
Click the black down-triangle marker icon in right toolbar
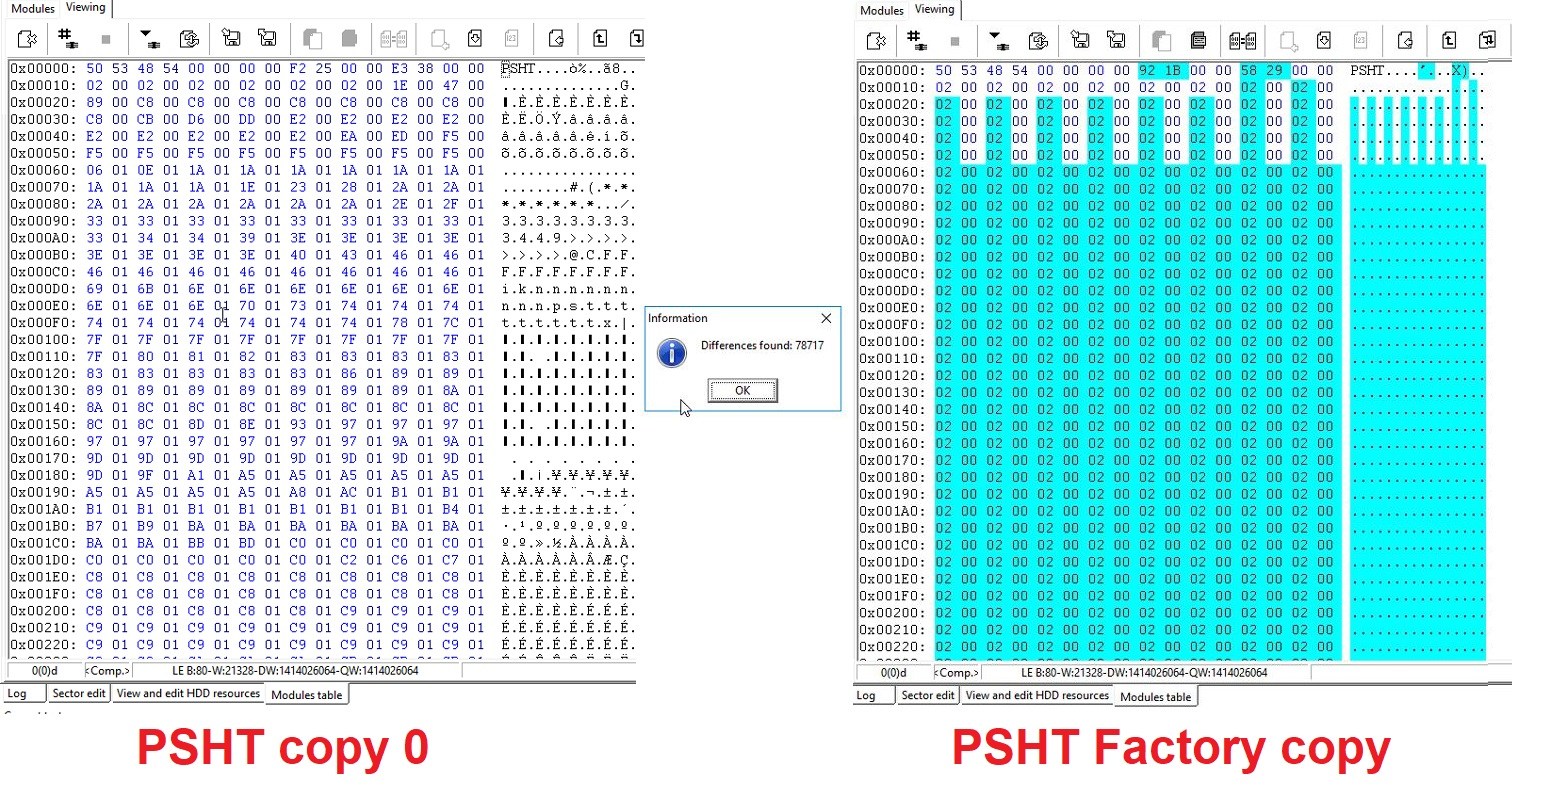click(997, 40)
